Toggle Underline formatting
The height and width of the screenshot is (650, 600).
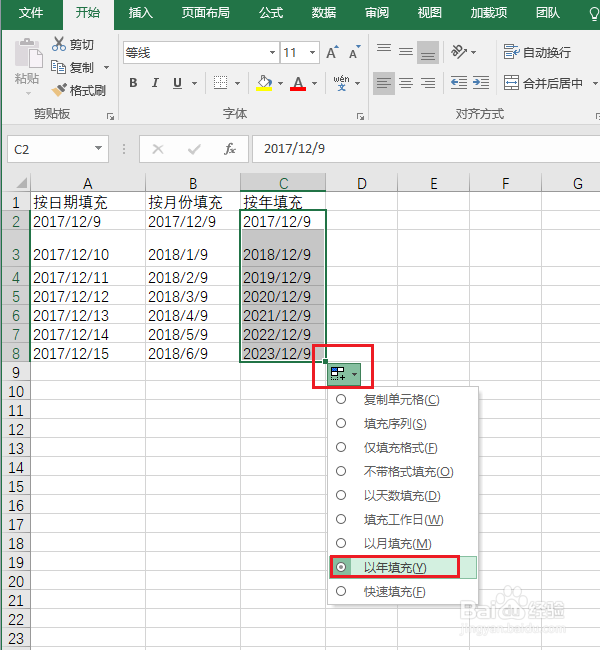(177, 83)
